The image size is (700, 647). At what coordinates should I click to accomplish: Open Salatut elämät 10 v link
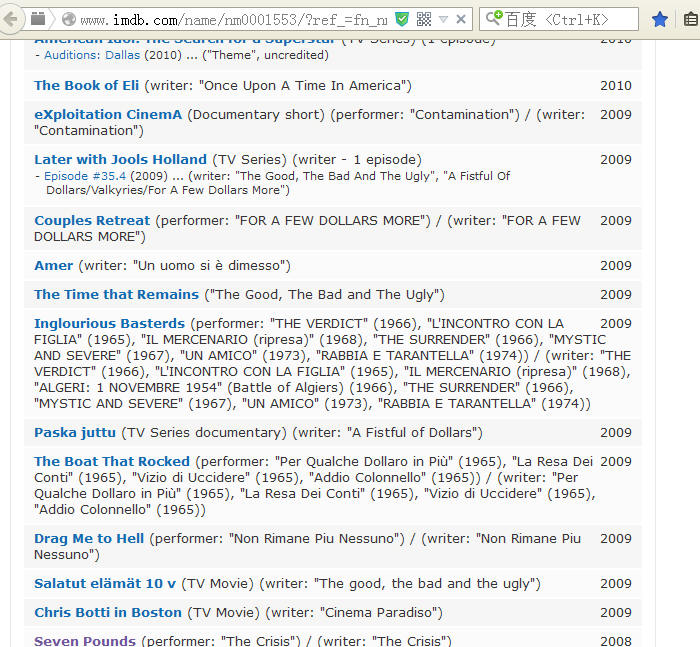click(x=105, y=584)
